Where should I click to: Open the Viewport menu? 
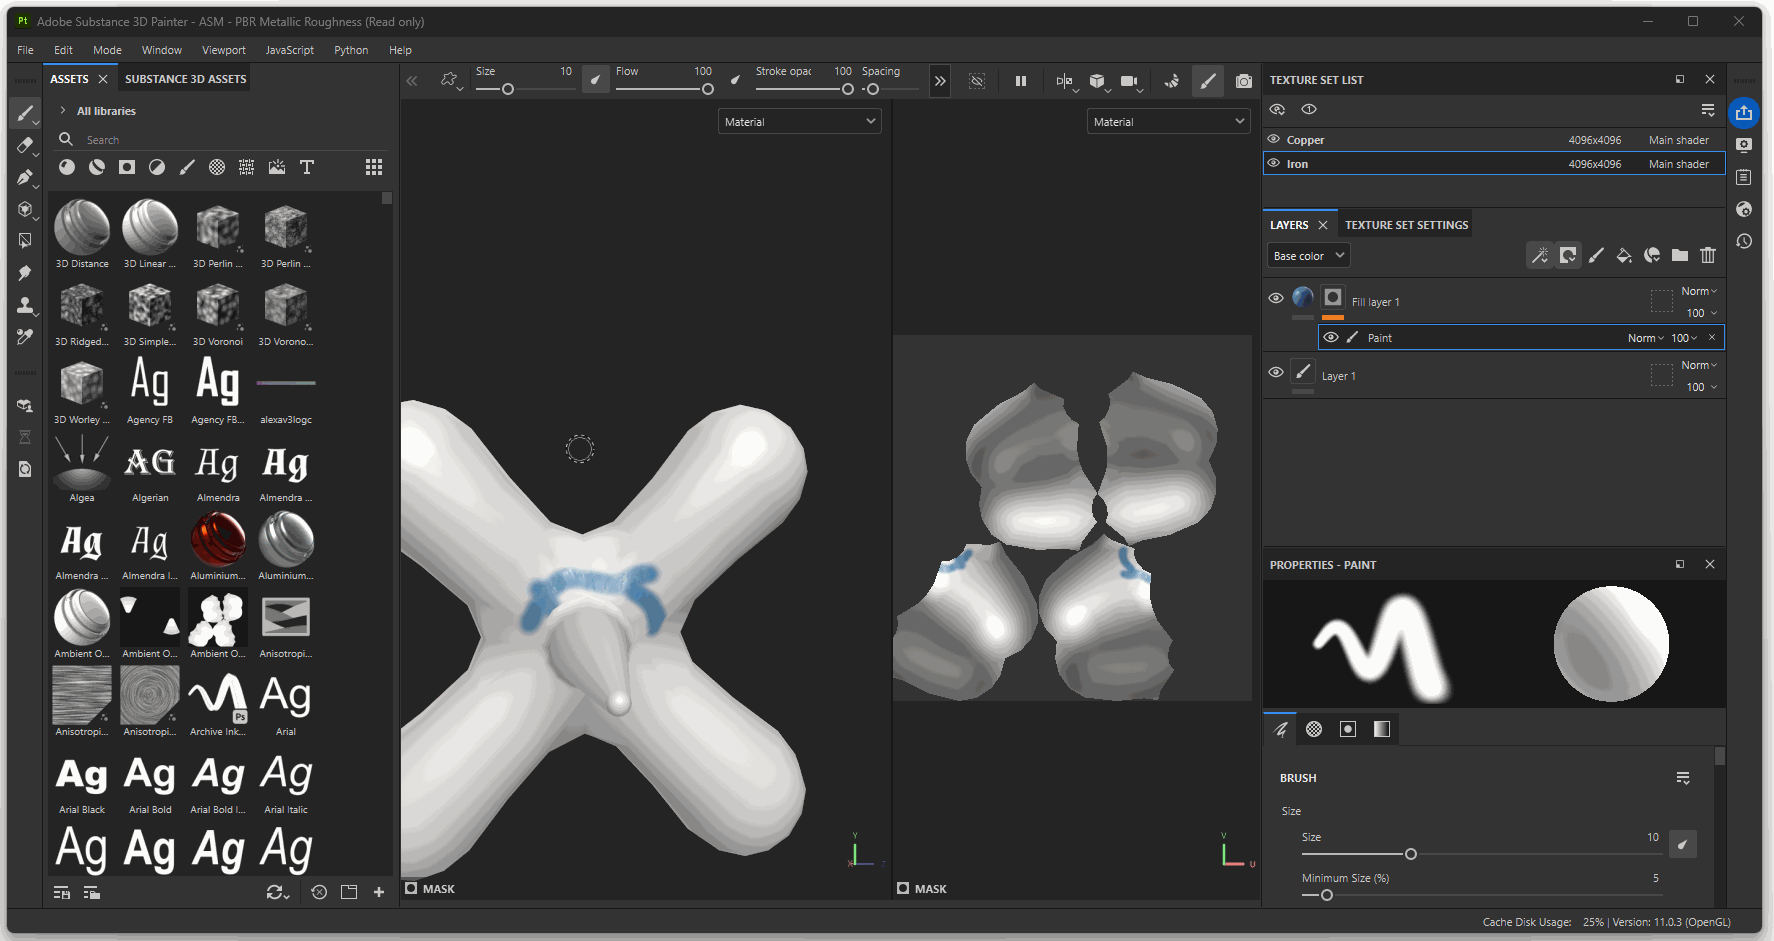point(223,50)
